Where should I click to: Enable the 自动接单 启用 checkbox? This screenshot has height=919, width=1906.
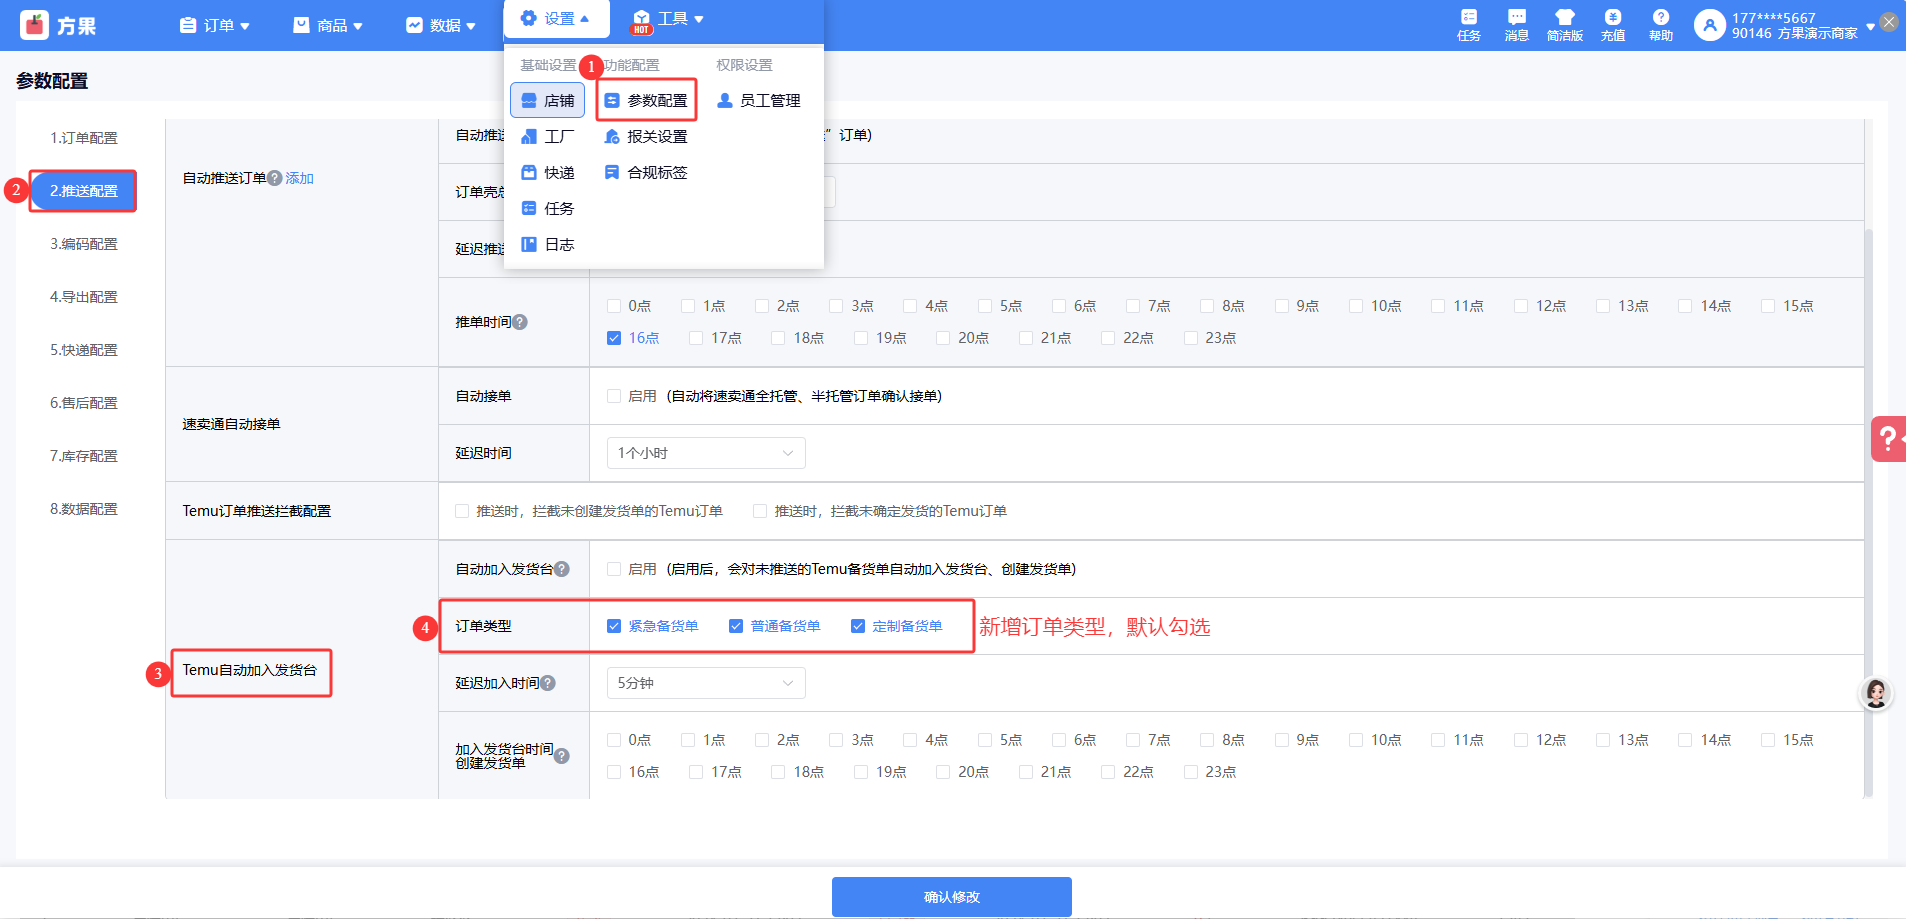coord(614,396)
